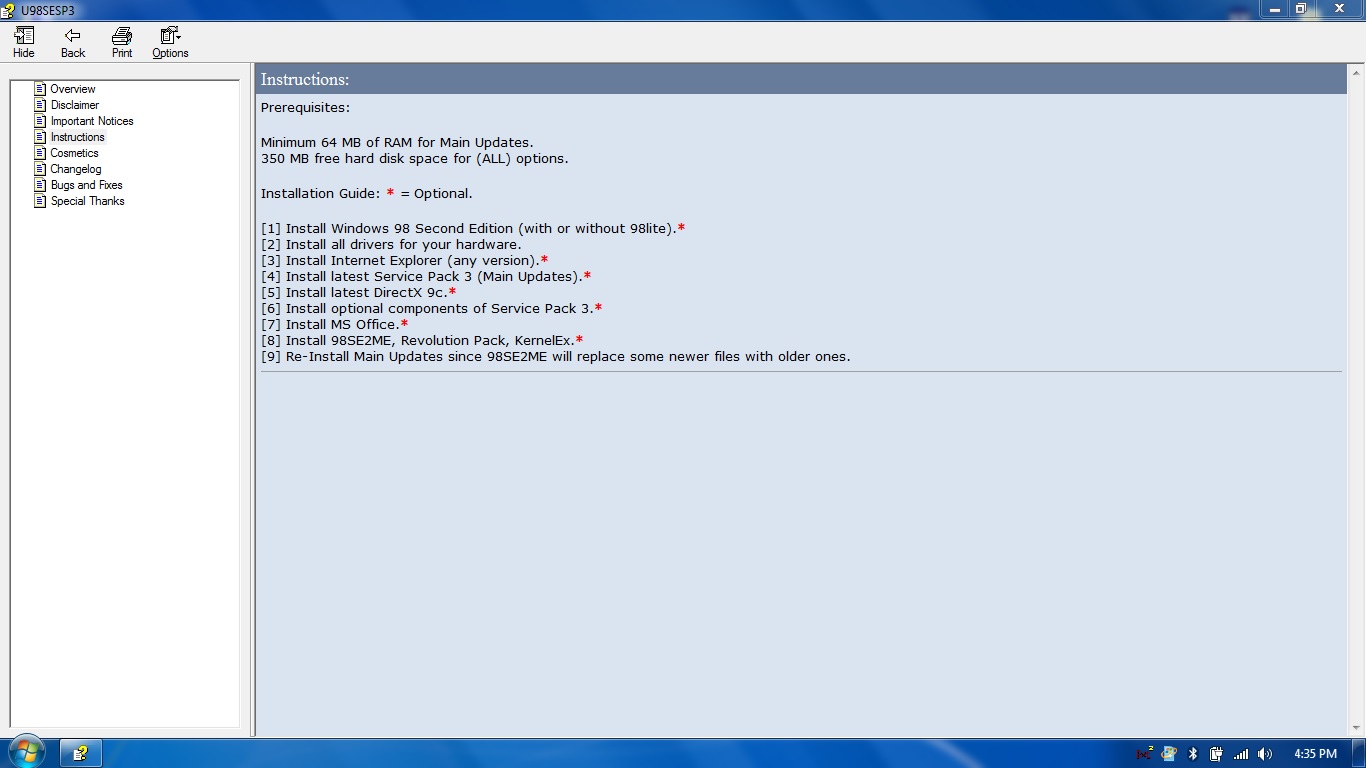Click the page icon beside Special Thanks
1366x768 pixels.
pos(40,201)
